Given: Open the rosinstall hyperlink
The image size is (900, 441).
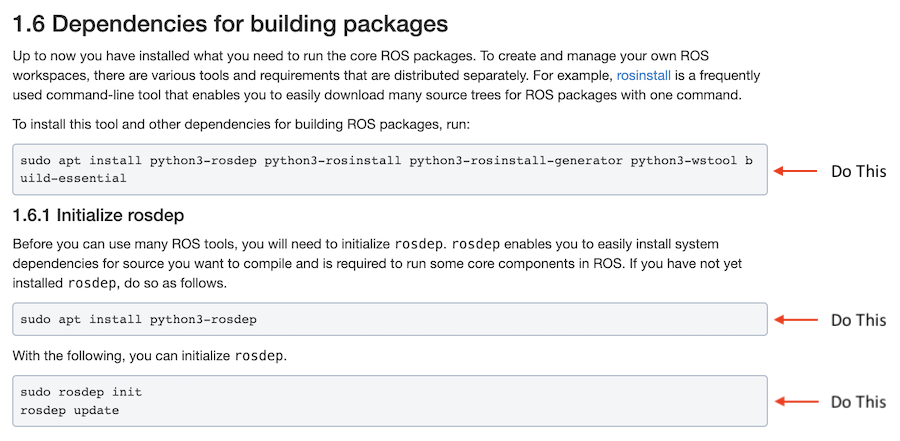Looking at the screenshot, I should click(645, 75).
